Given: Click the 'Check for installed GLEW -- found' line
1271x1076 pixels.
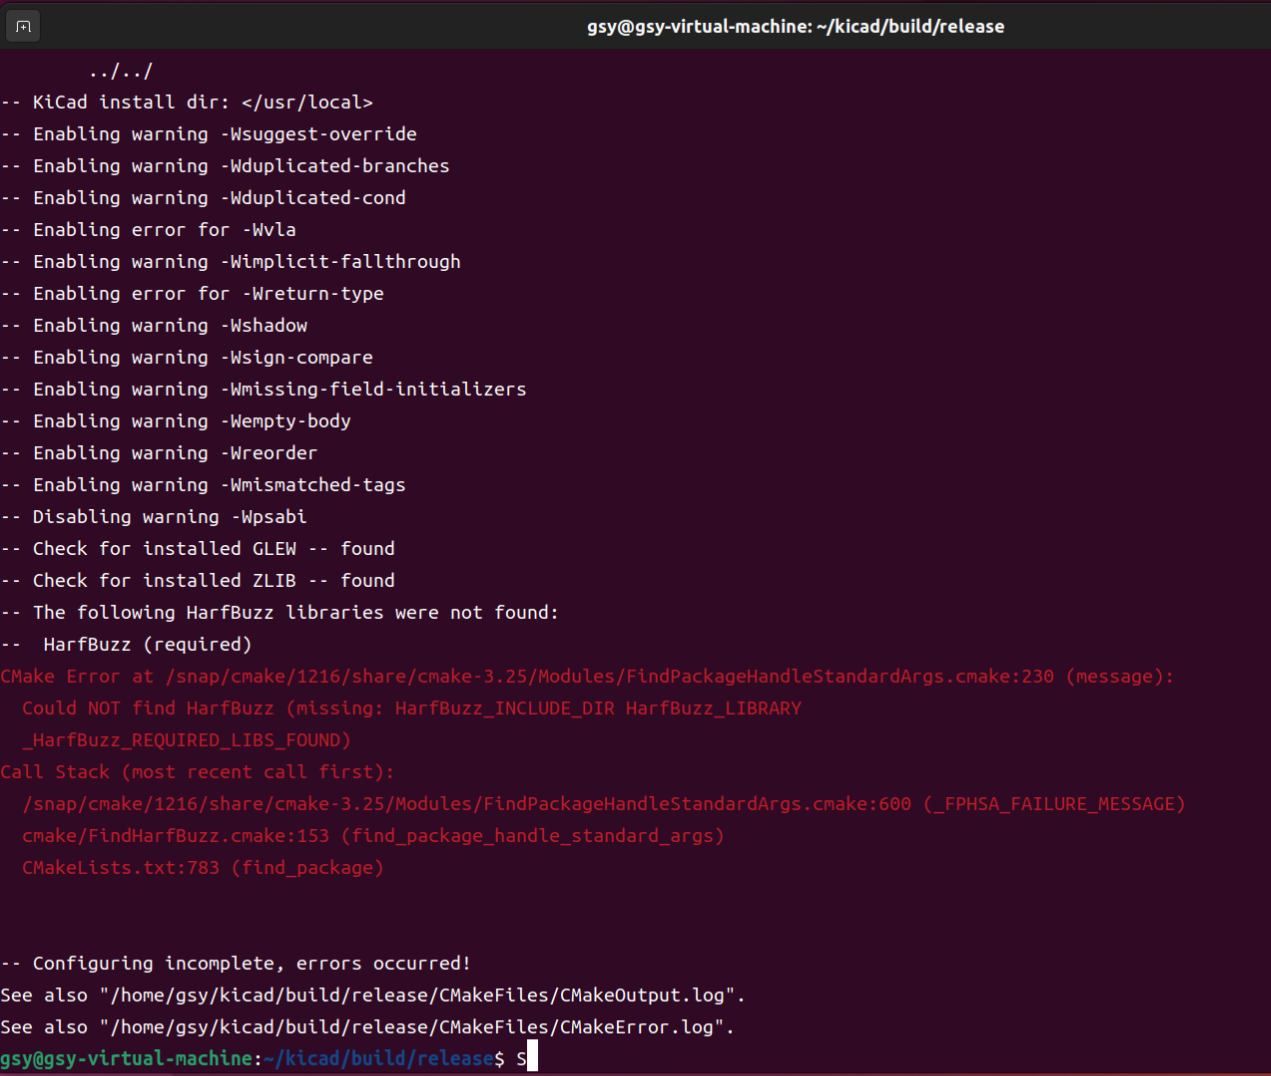Looking at the screenshot, I should coord(198,549).
